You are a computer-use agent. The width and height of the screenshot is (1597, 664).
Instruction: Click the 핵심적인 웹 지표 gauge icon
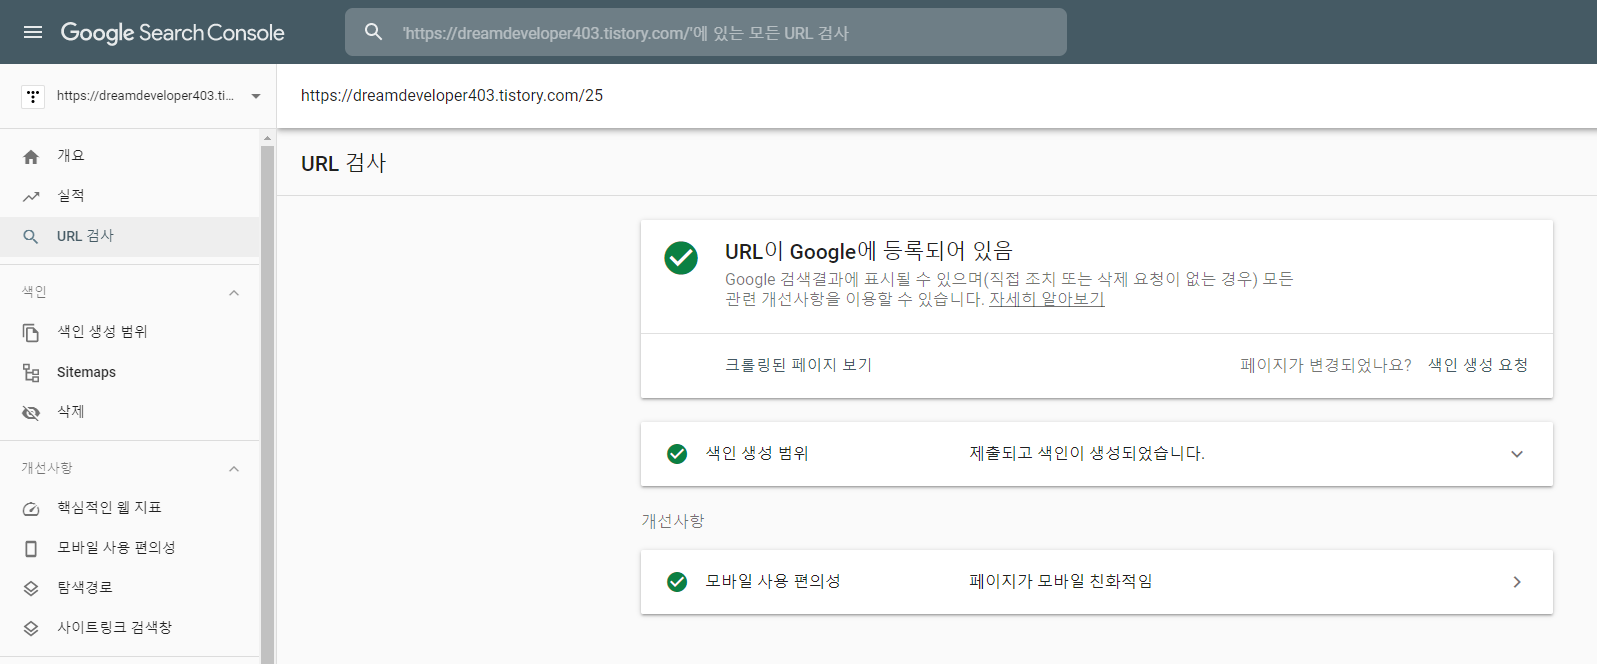pos(31,508)
